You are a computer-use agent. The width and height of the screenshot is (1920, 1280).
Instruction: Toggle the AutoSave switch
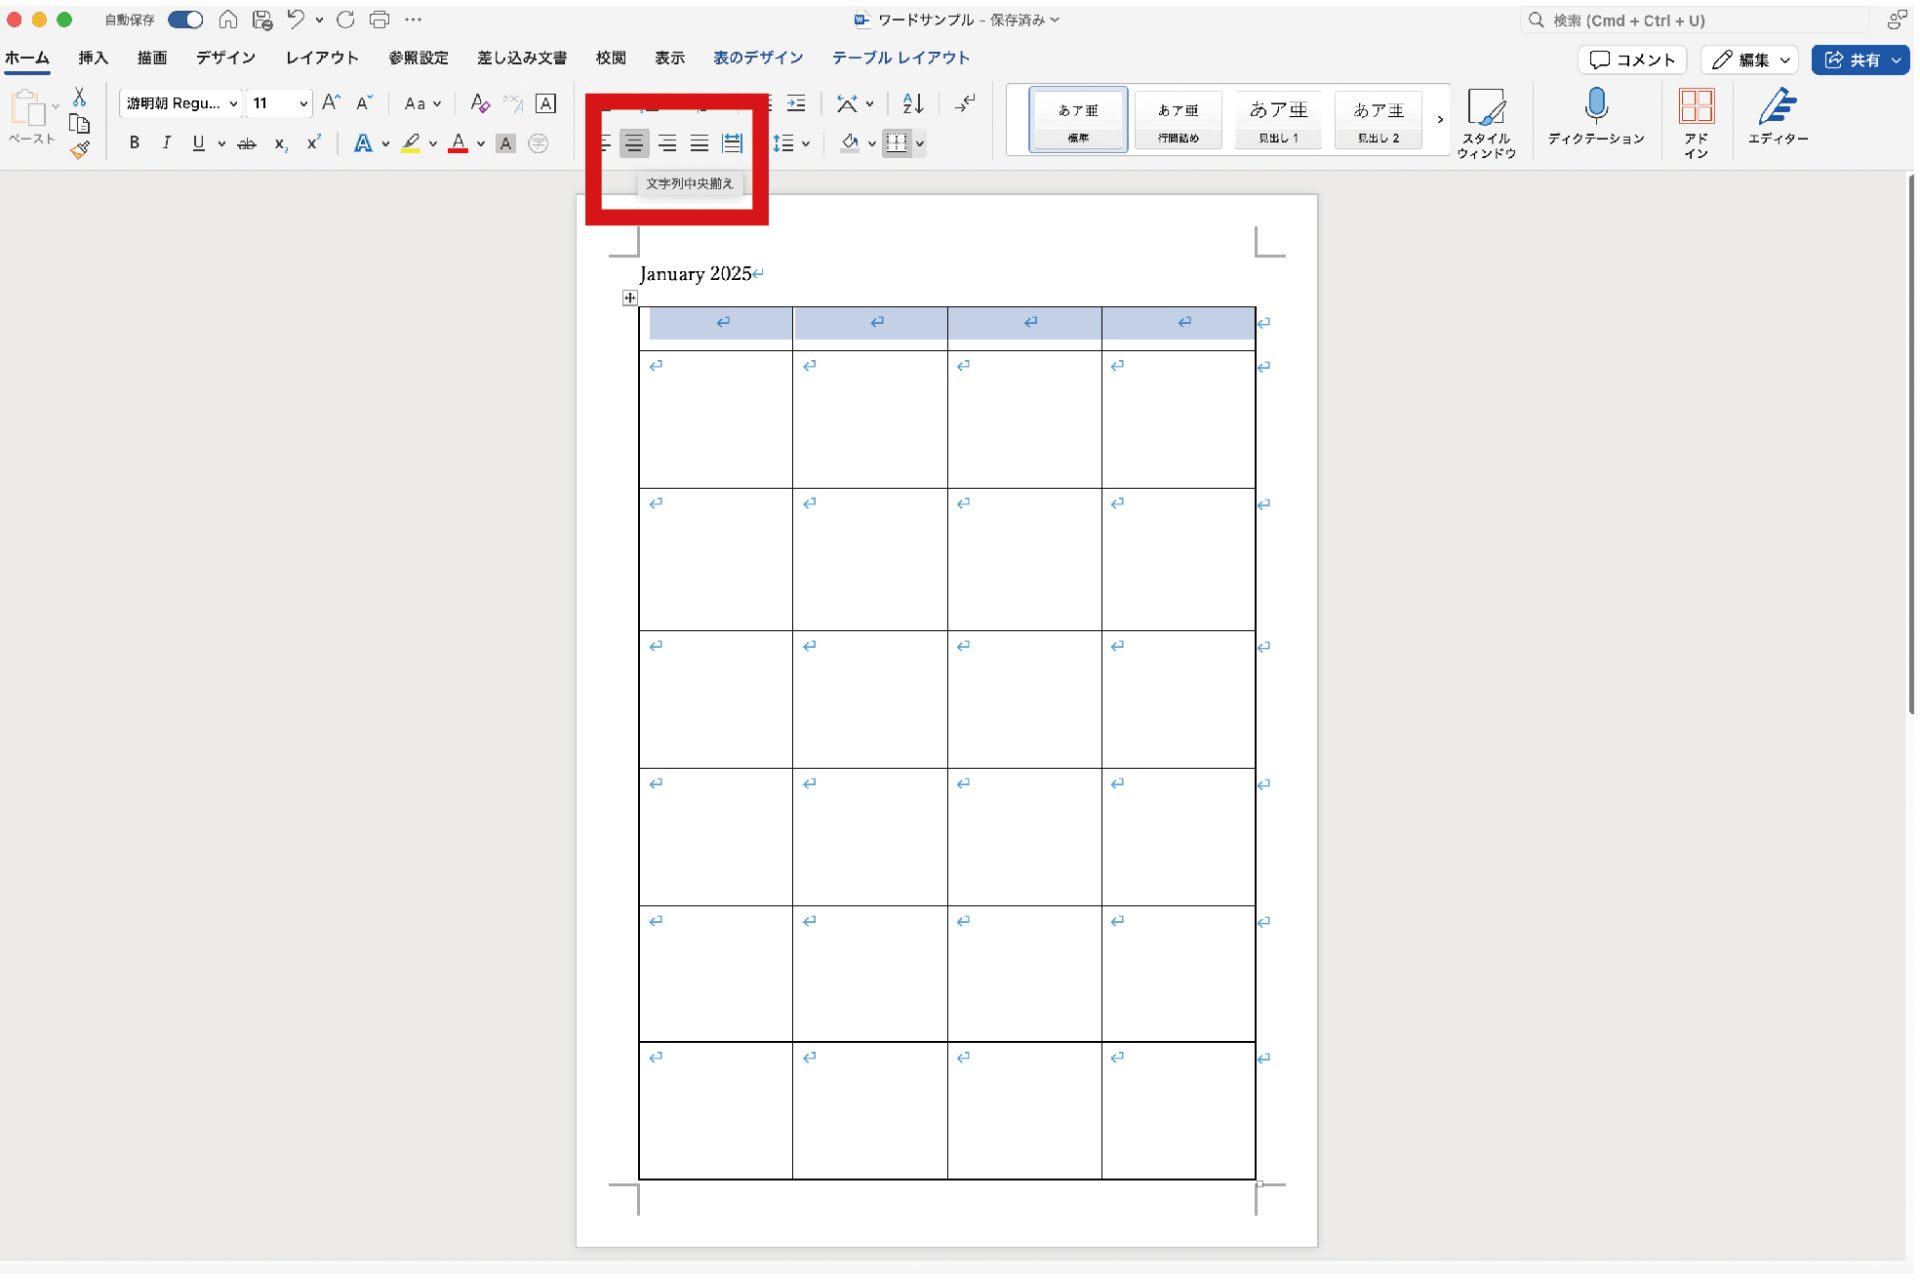pyautogui.click(x=185, y=19)
